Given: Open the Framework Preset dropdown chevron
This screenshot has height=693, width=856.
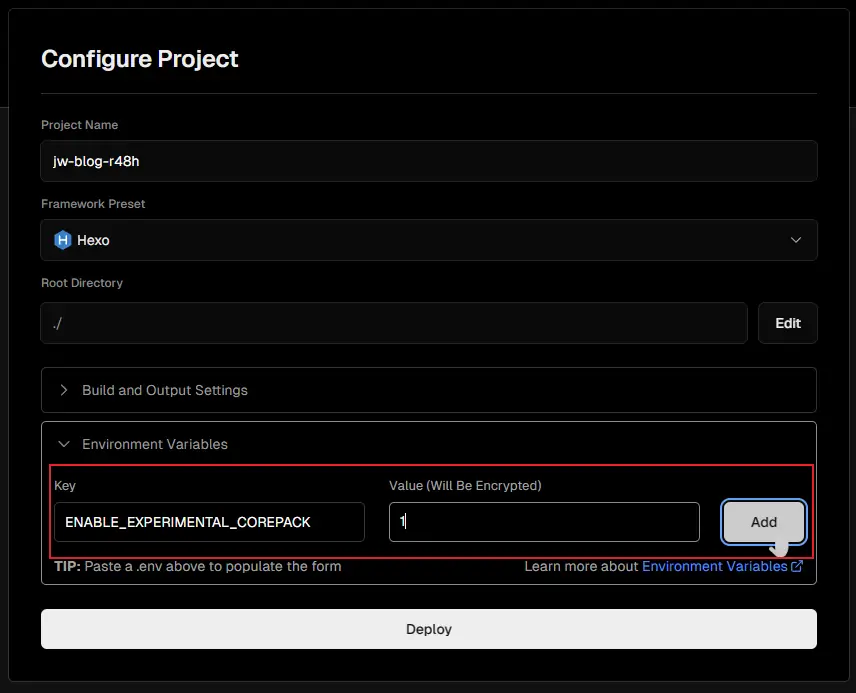Looking at the screenshot, I should click(x=796, y=240).
